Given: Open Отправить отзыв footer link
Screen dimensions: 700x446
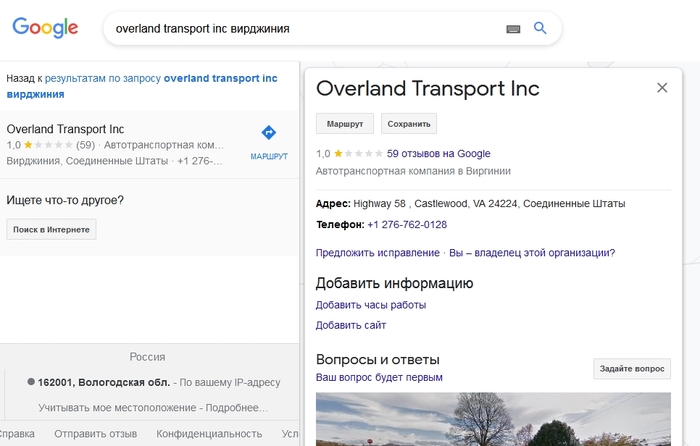Looking at the screenshot, I should tap(96, 433).
